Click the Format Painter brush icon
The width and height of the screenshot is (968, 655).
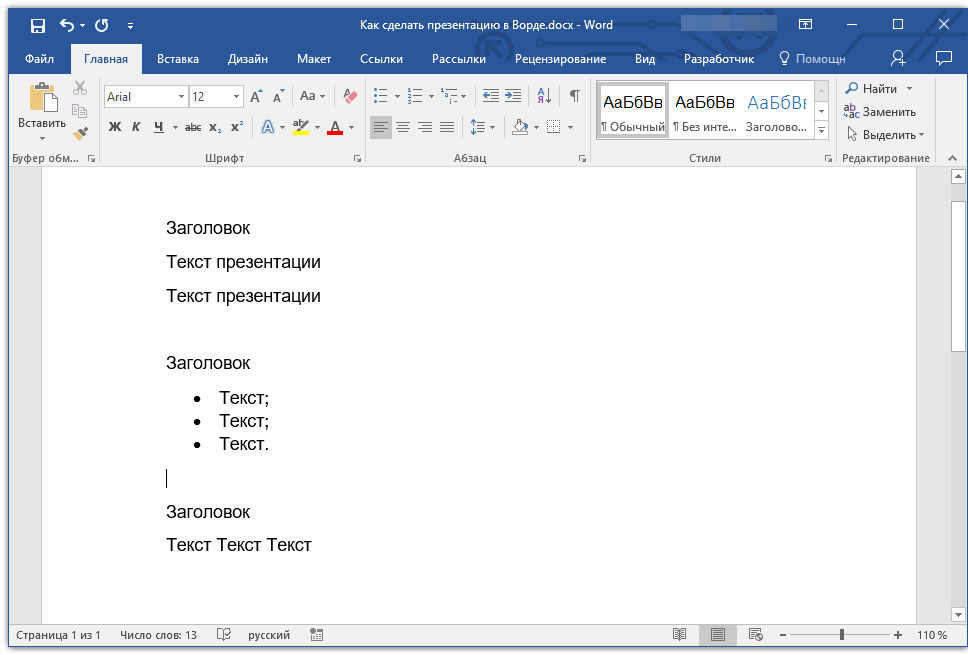[x=80, y=133]
